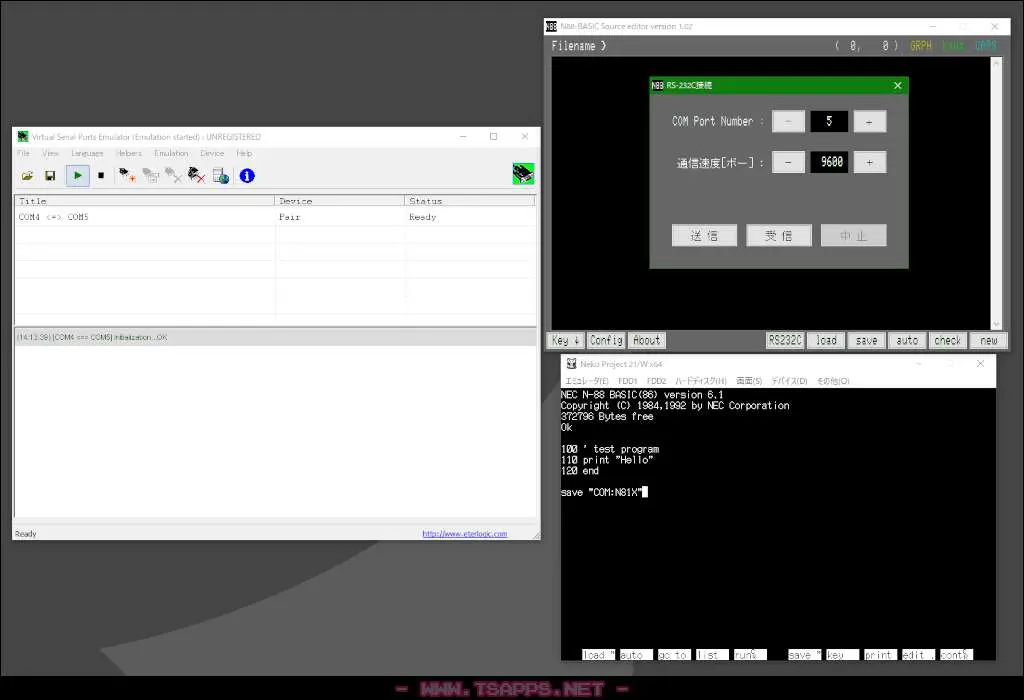The height and width of the screenshot is (700, 1024).
Task: Click 'list' function key label in emulator
Action: 712,654
